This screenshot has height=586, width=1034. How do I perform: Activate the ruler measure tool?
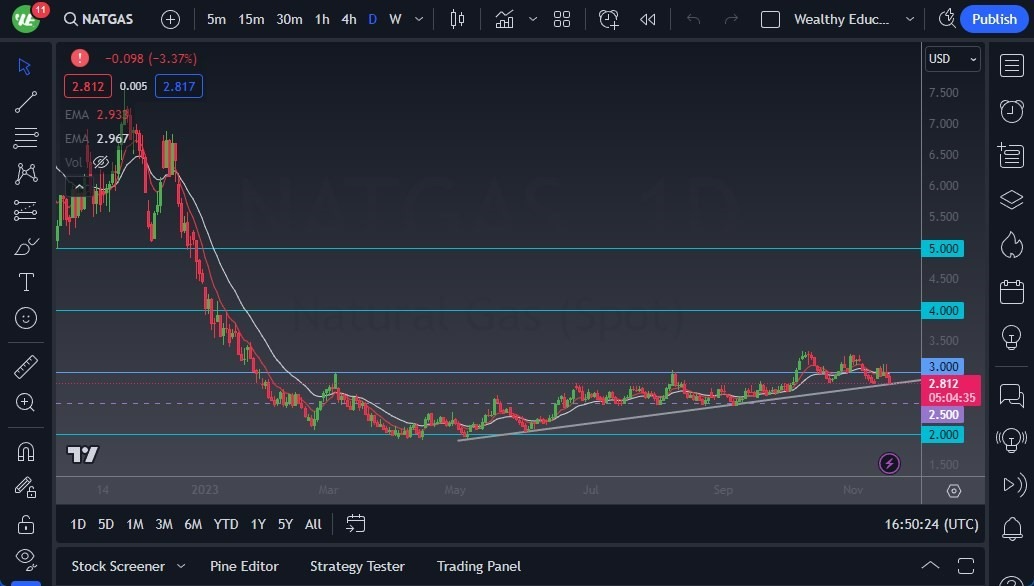click(x=26, y=366)
